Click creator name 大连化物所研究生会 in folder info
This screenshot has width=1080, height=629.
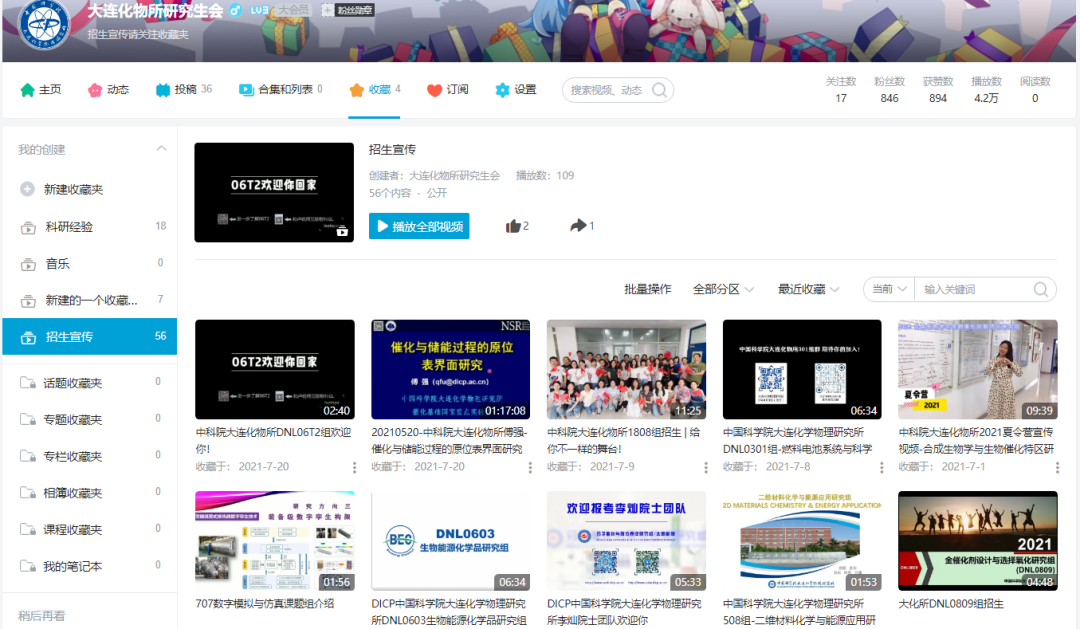pos(455,176)
